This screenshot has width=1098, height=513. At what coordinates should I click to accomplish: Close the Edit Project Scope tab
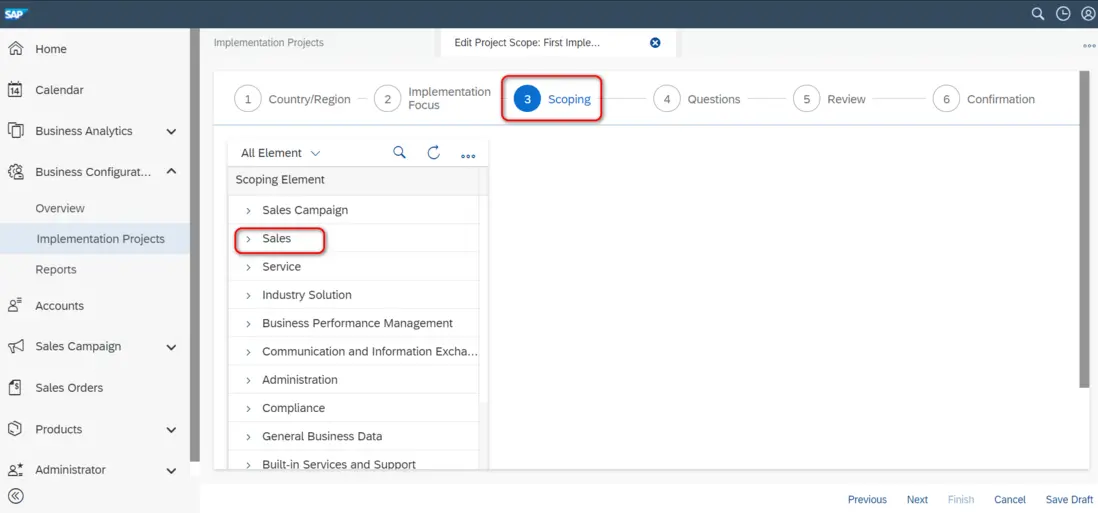point(655,43)
